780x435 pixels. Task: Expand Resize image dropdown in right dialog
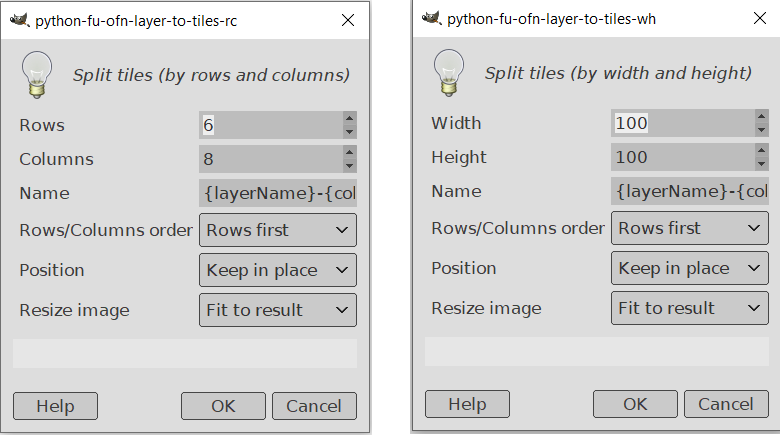pyautogui.click(x=689, y=308)
